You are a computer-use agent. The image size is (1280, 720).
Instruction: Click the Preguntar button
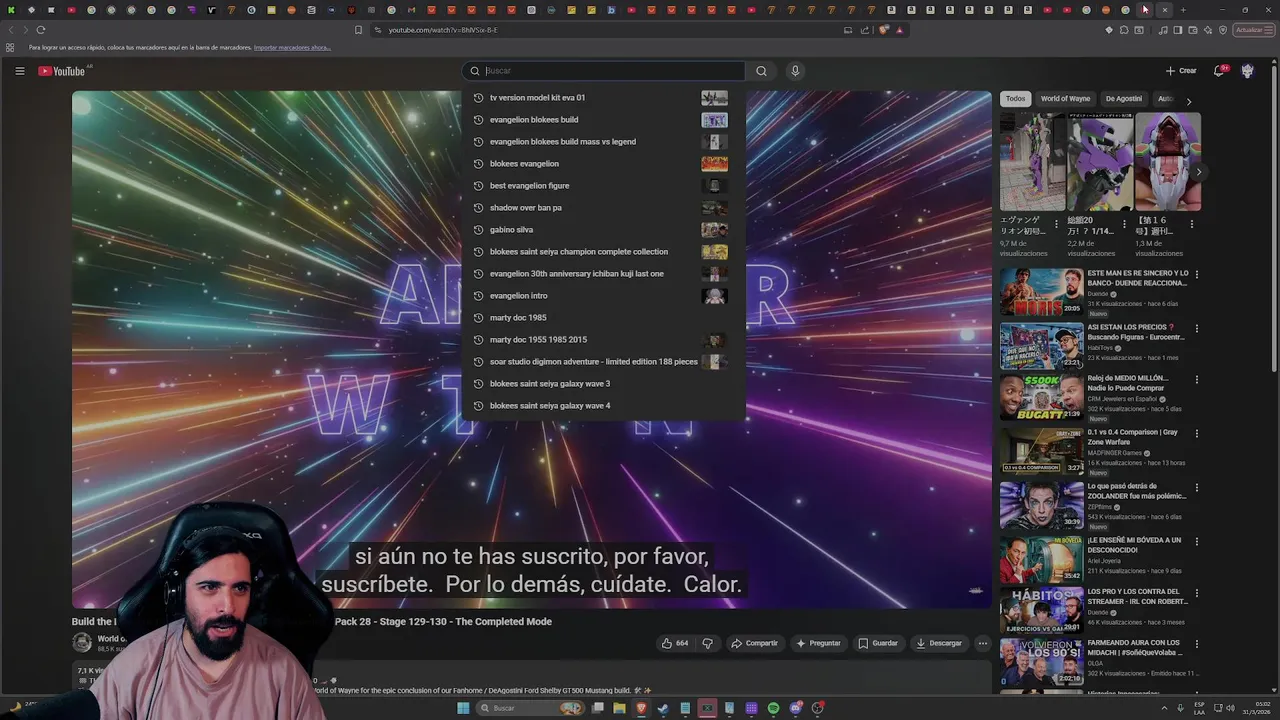point(818,643)
